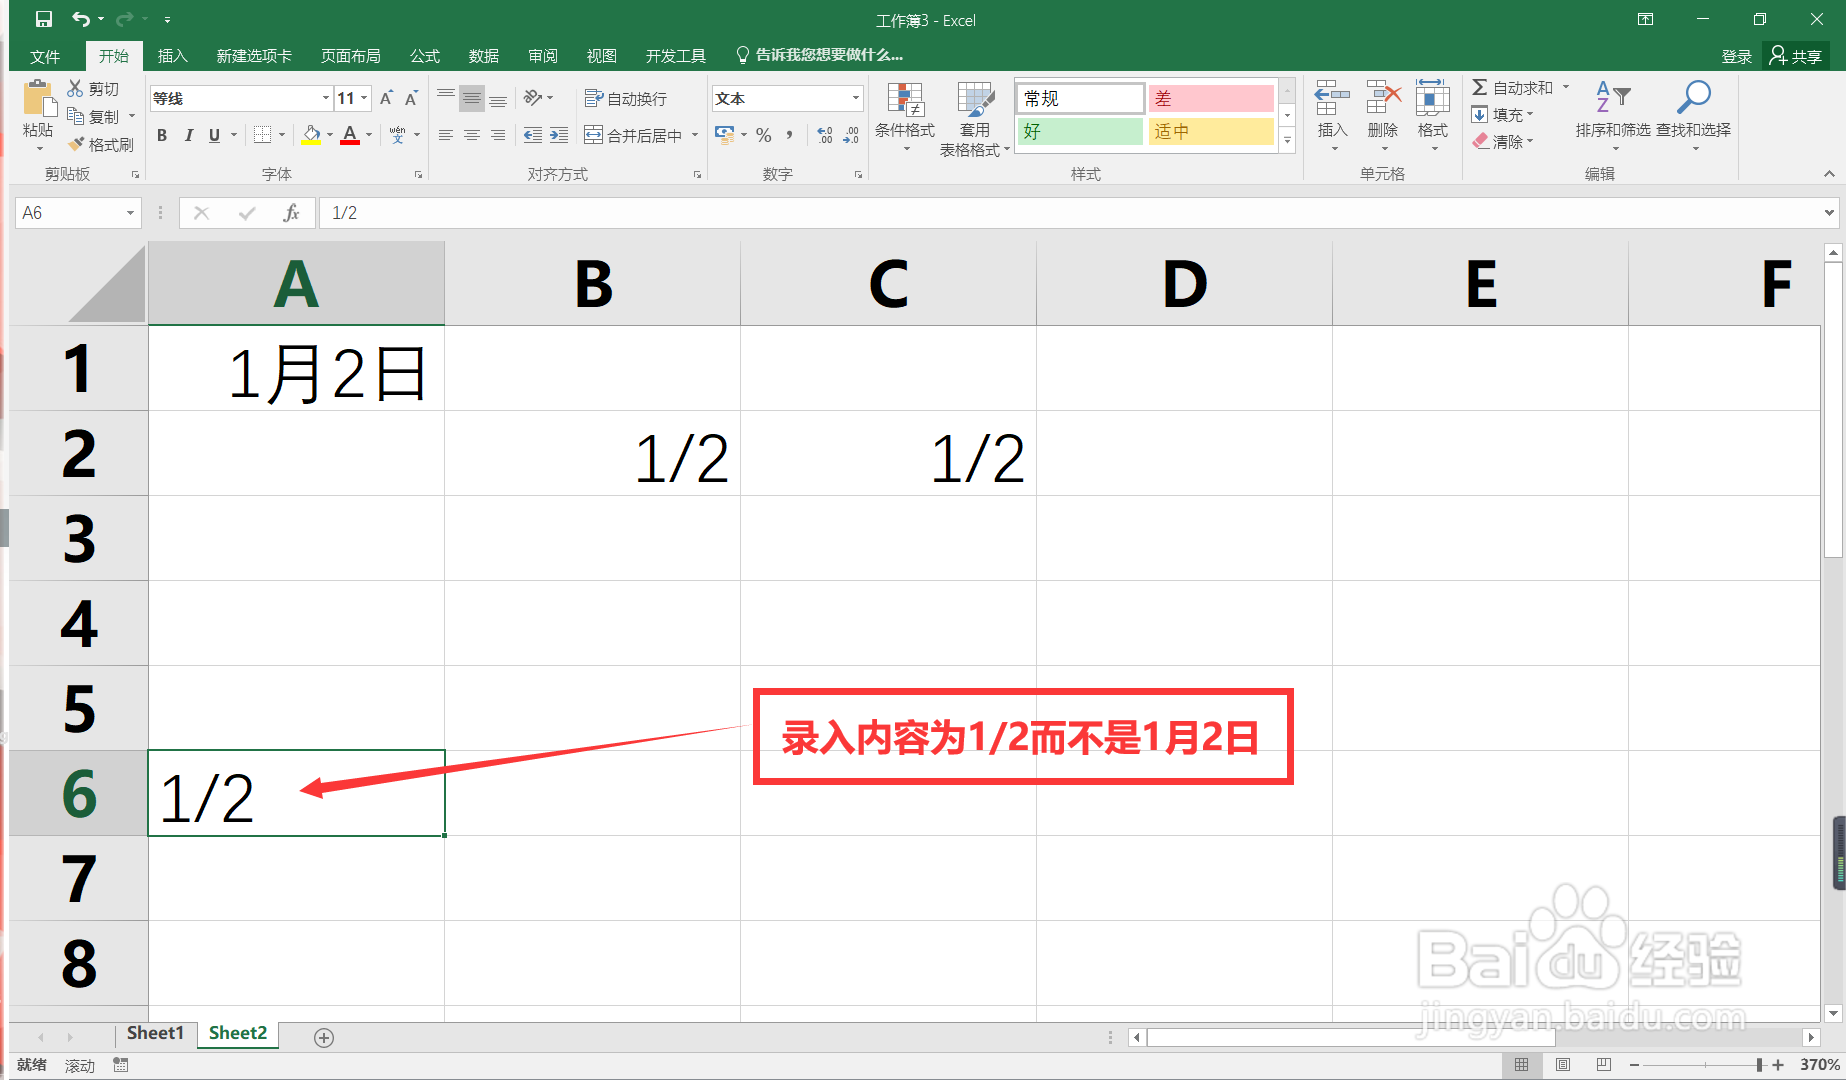
Task: Expand the formula bar
Action: (1829, 212)
